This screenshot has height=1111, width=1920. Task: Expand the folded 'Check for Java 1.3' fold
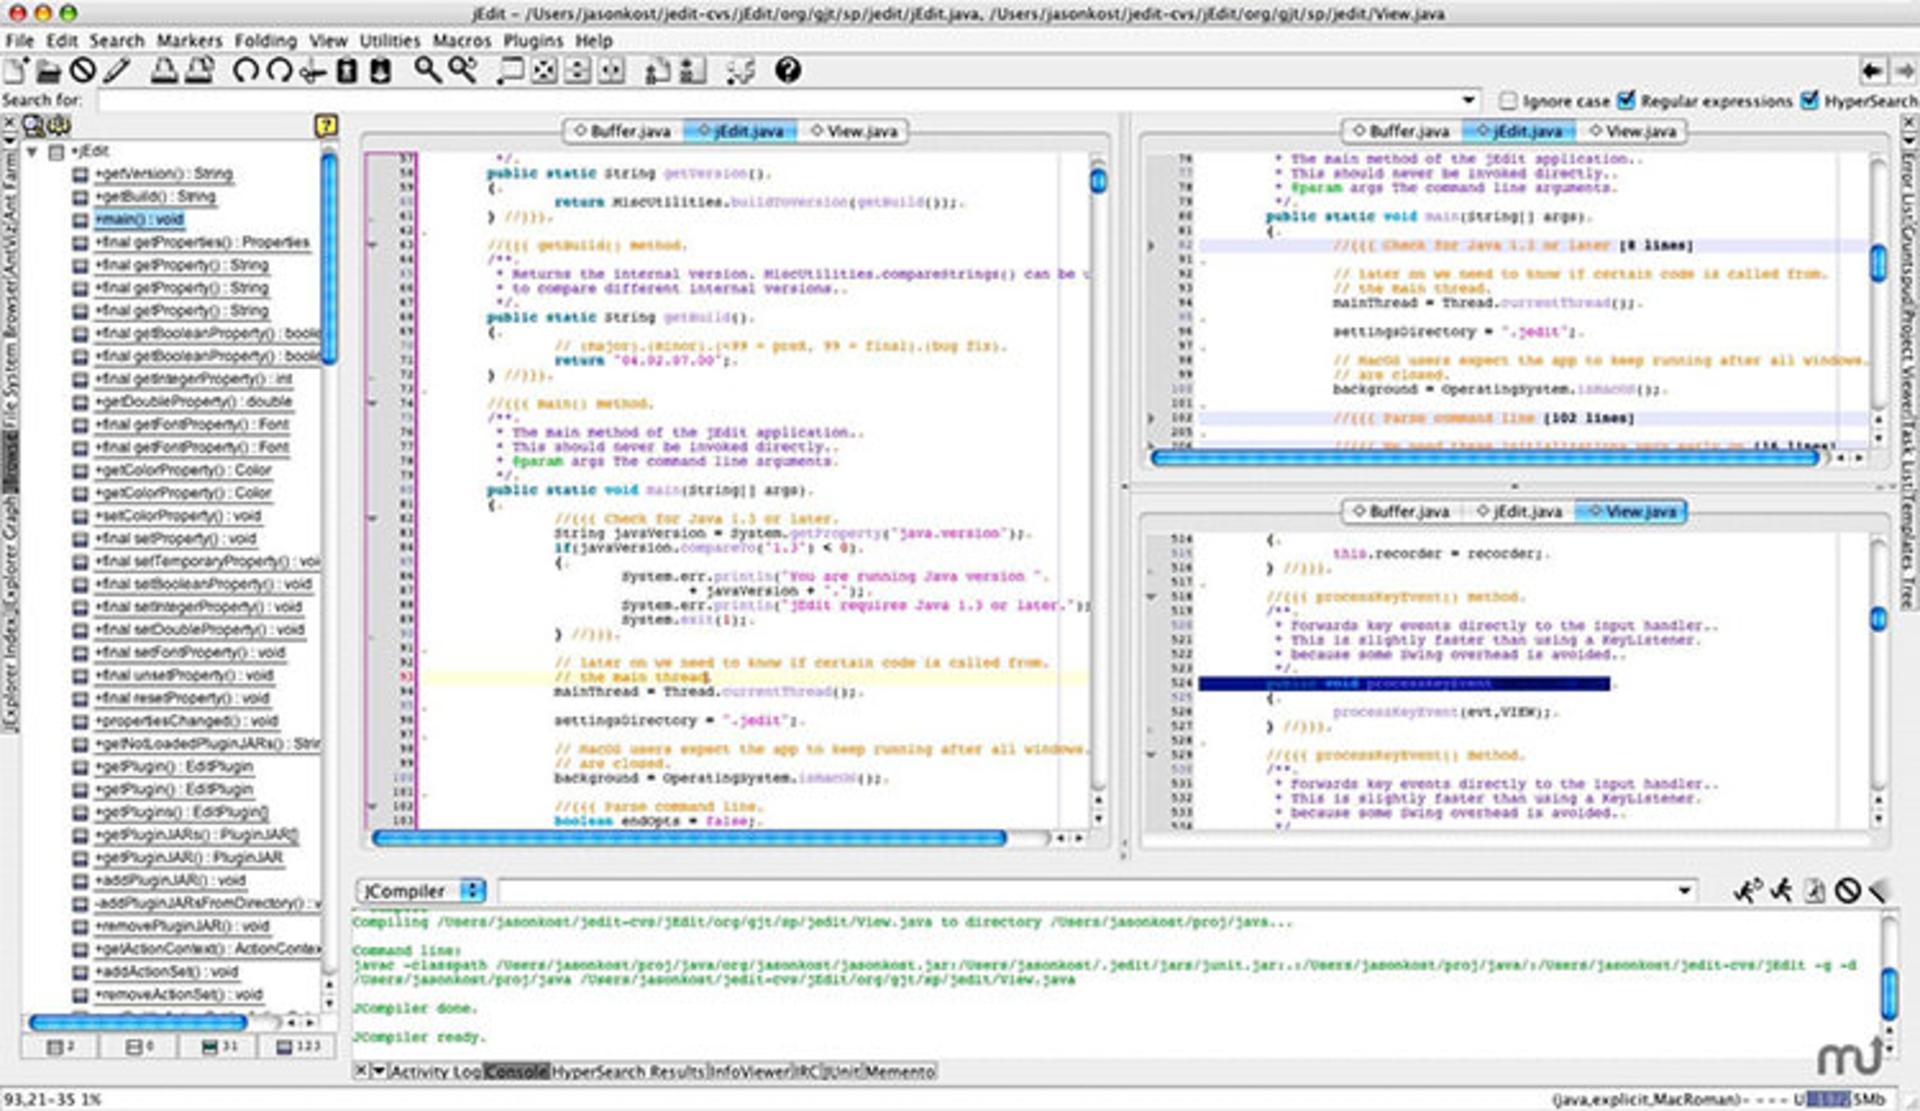point(1151,245)
